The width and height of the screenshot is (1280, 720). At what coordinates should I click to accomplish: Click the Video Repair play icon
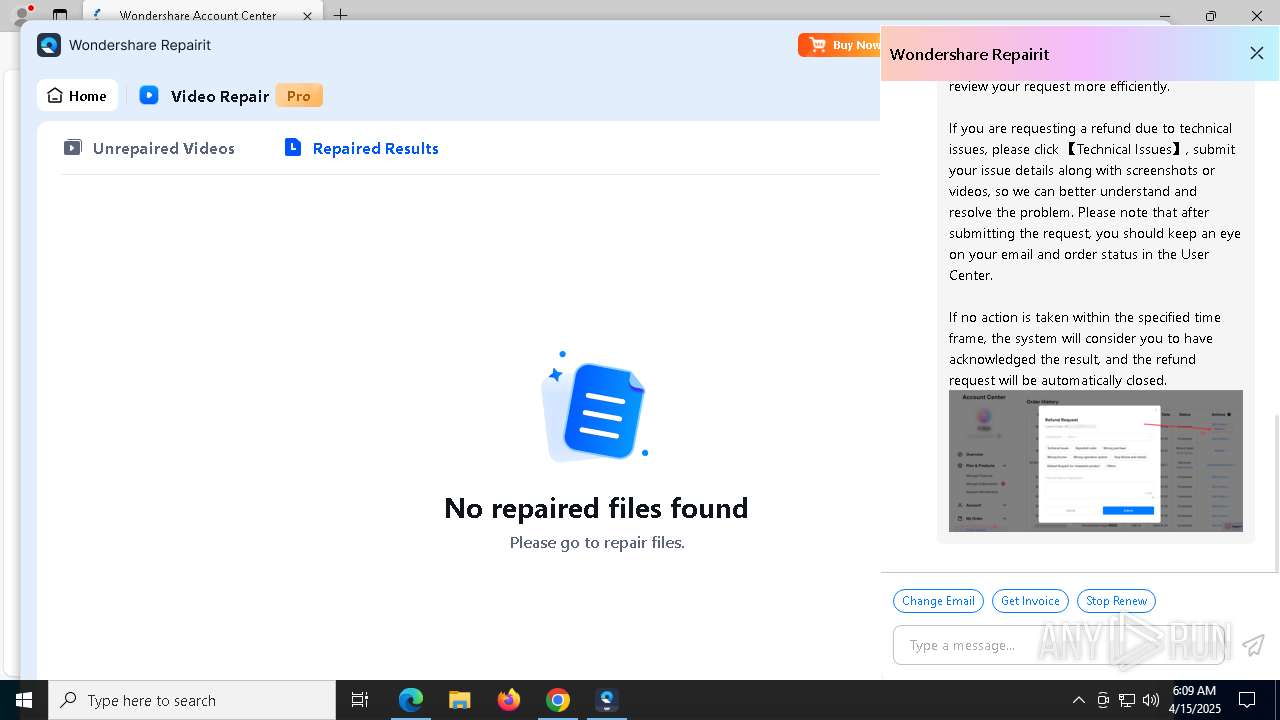(x=149, y=95)
